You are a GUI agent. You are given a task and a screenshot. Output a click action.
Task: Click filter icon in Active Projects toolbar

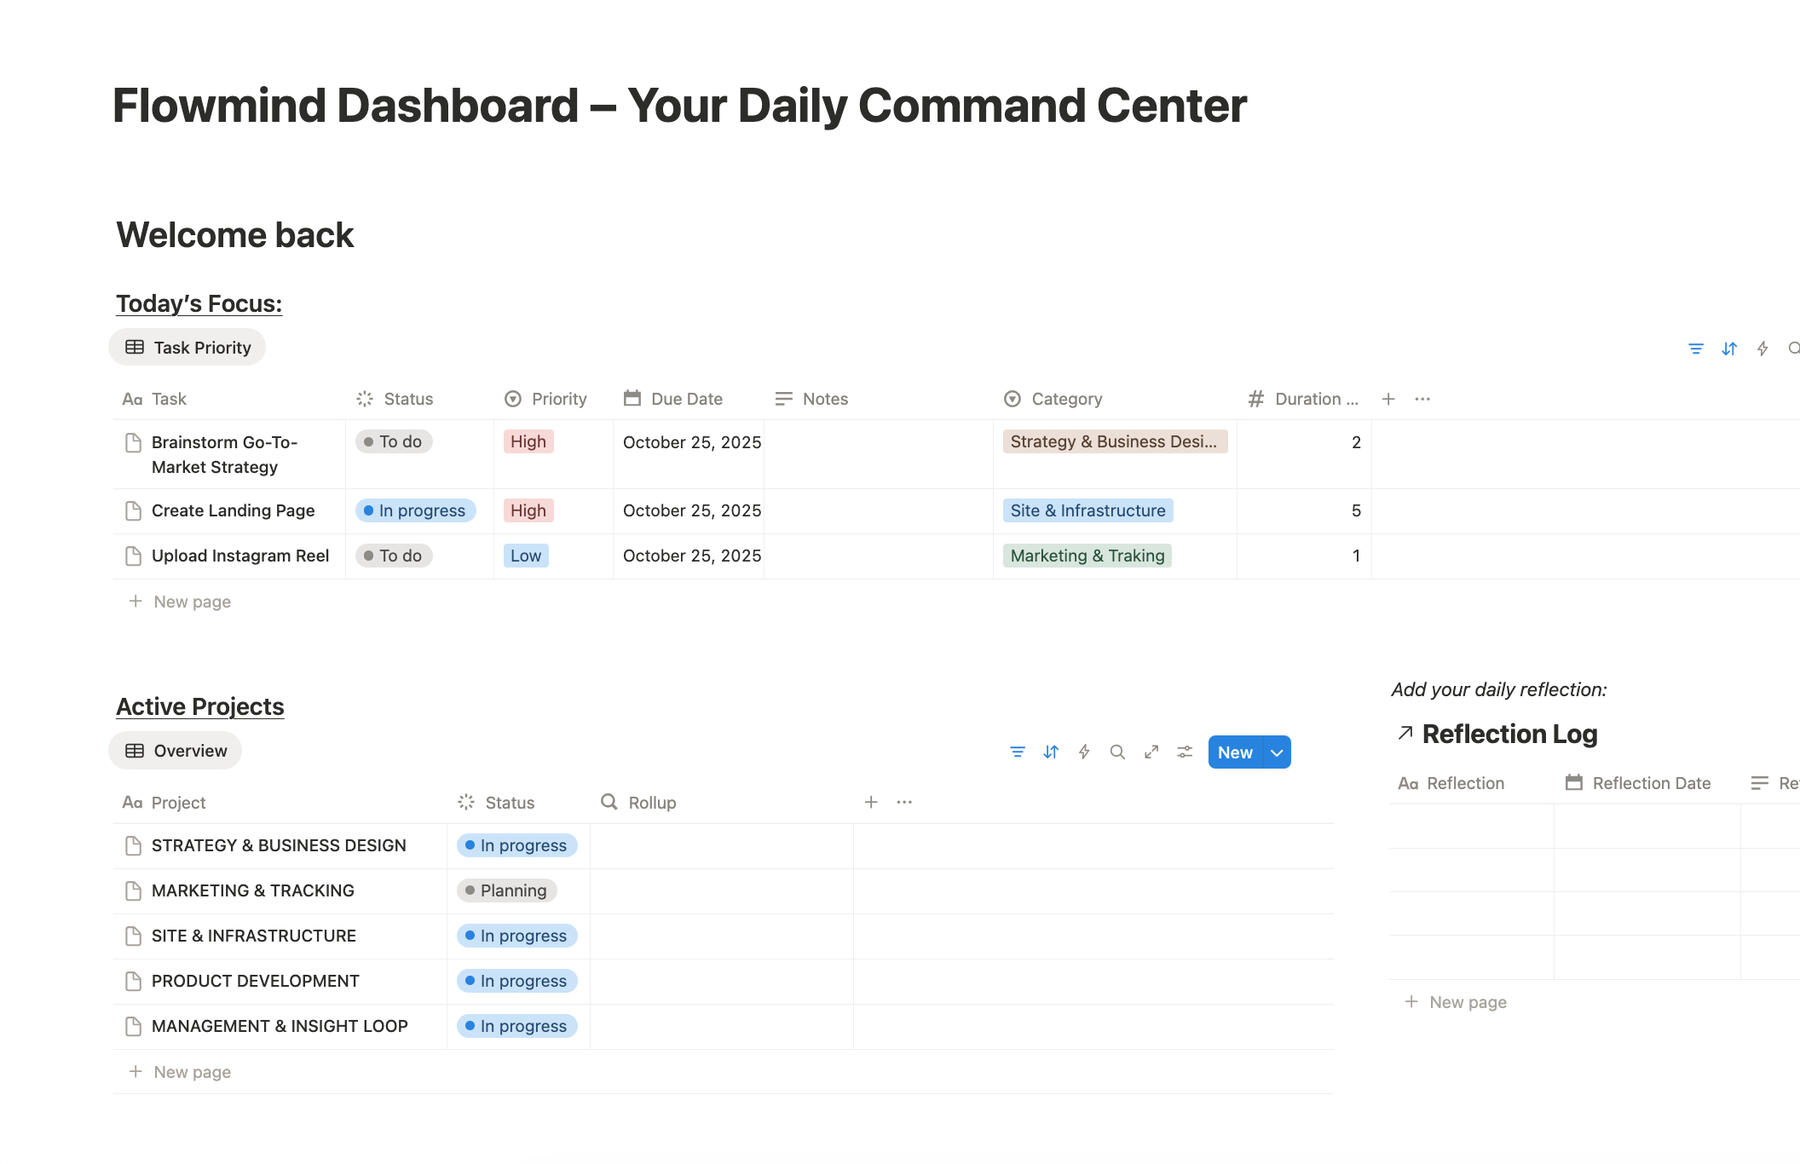[x=1017, y=752]
